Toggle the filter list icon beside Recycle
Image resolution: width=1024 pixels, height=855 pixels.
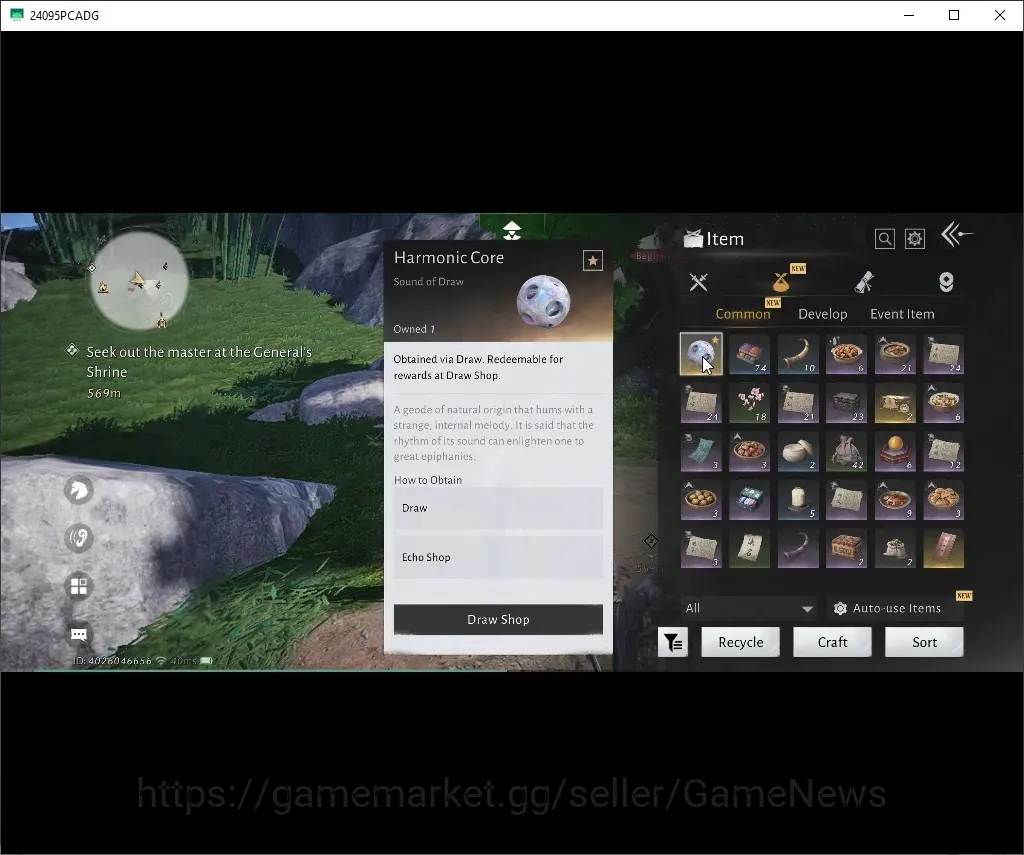tap(673, 643)
